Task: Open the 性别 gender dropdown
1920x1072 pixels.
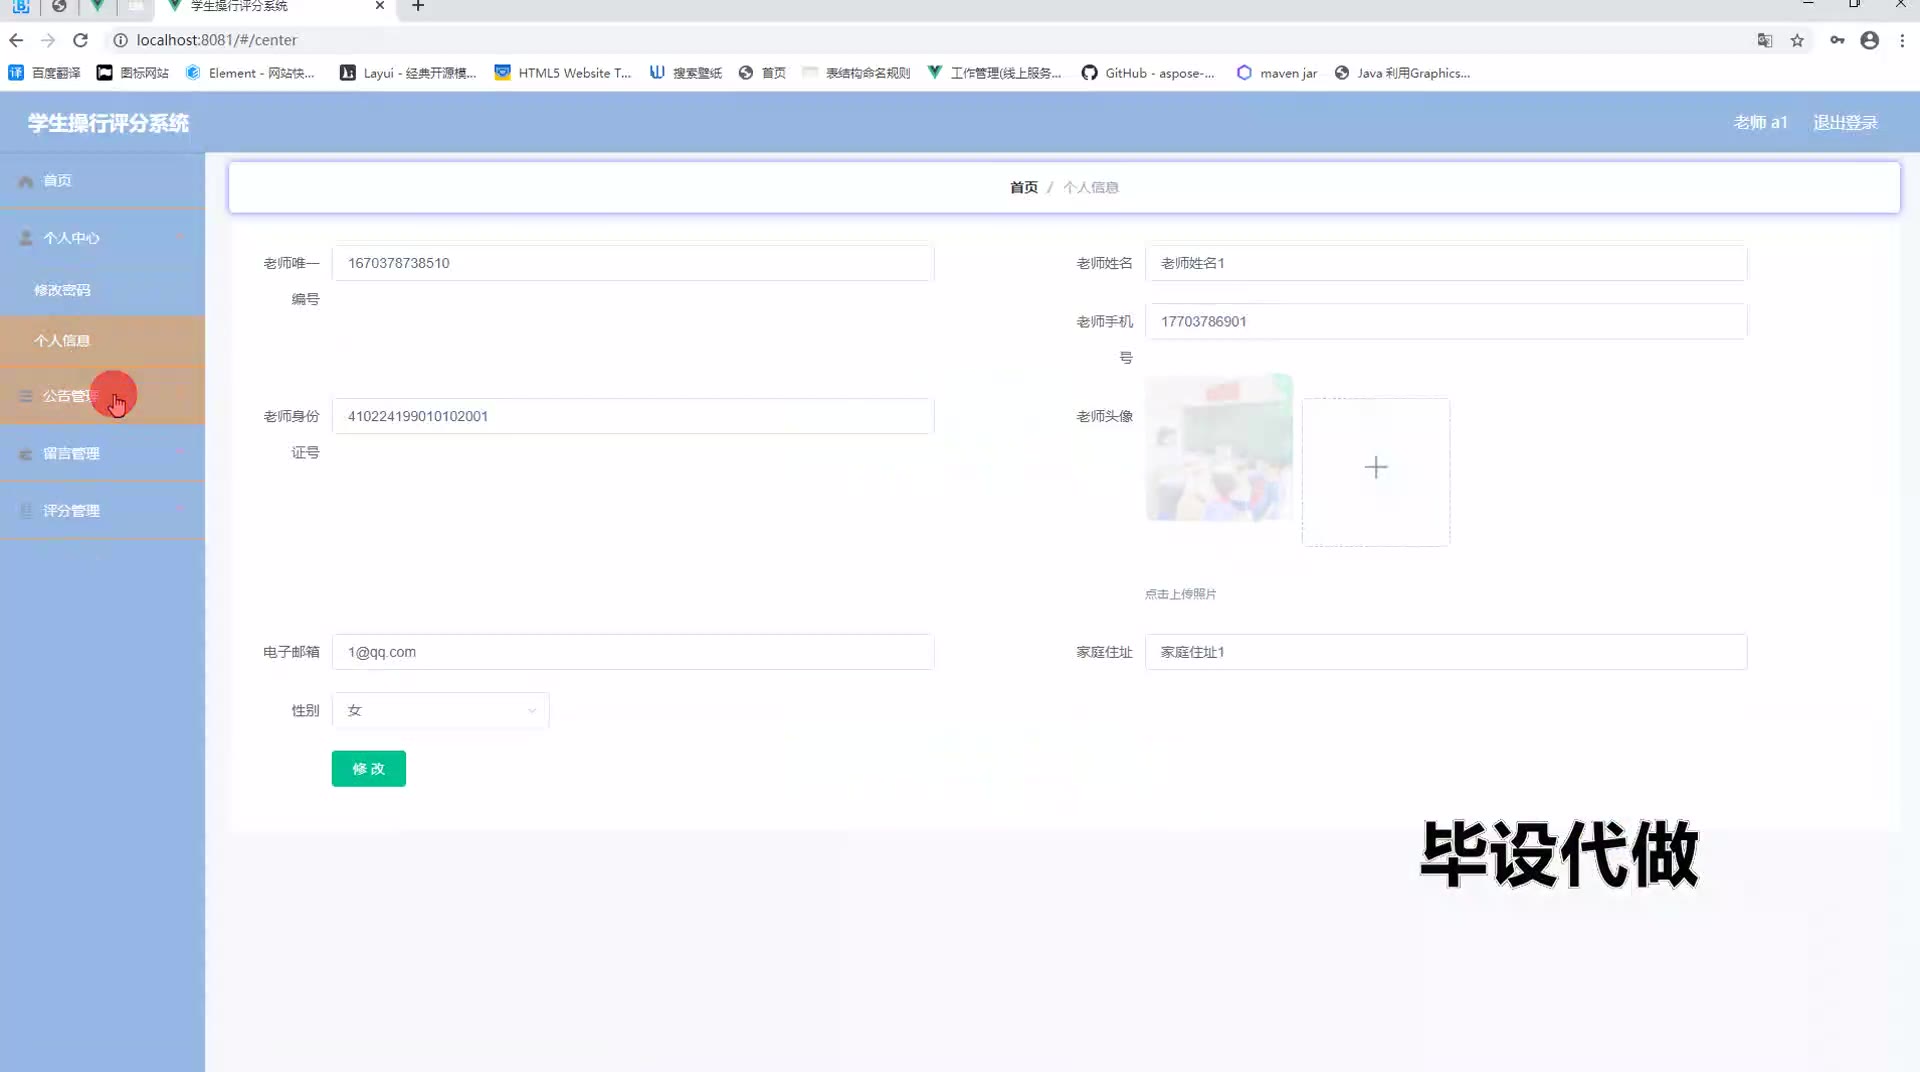Action: click(x=440, y=711)
